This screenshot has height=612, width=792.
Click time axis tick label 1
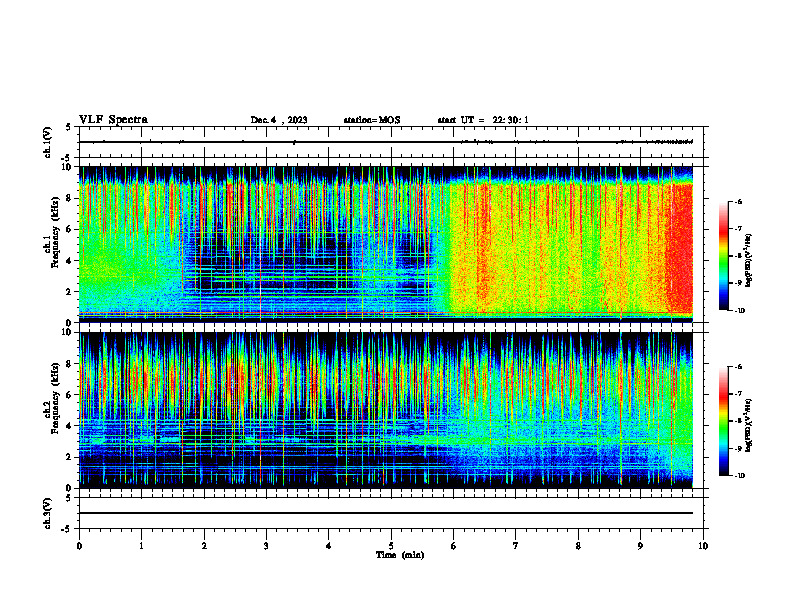(141, 546)
